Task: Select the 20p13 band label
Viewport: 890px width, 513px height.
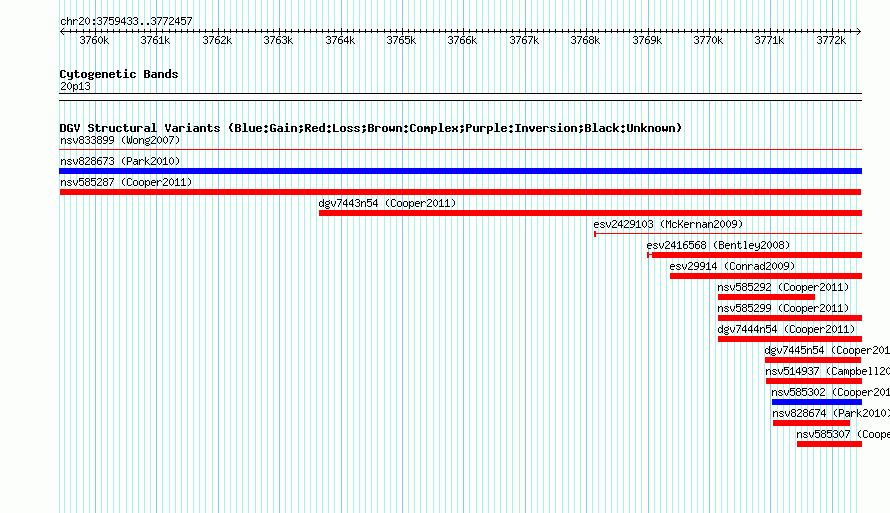Action: [75, 86]
